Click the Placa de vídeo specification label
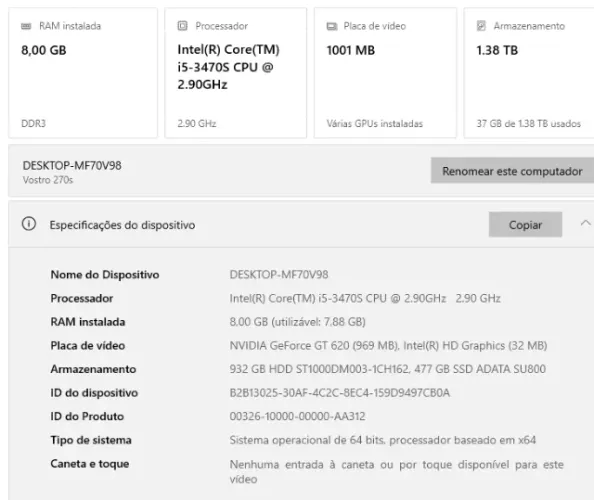 [x=88, y=345]
